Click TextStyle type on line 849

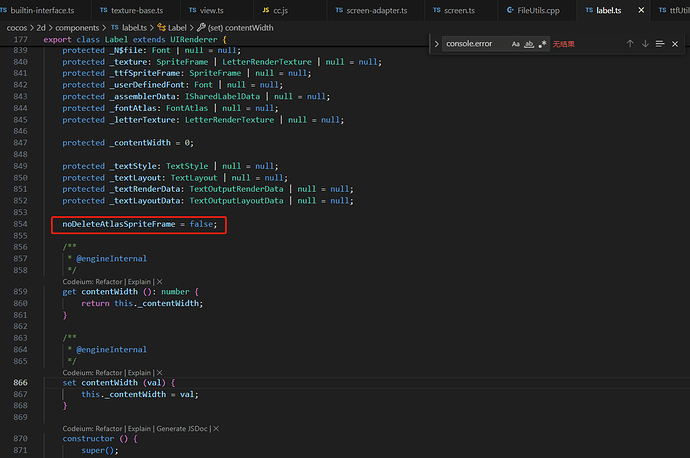(187, 166)
